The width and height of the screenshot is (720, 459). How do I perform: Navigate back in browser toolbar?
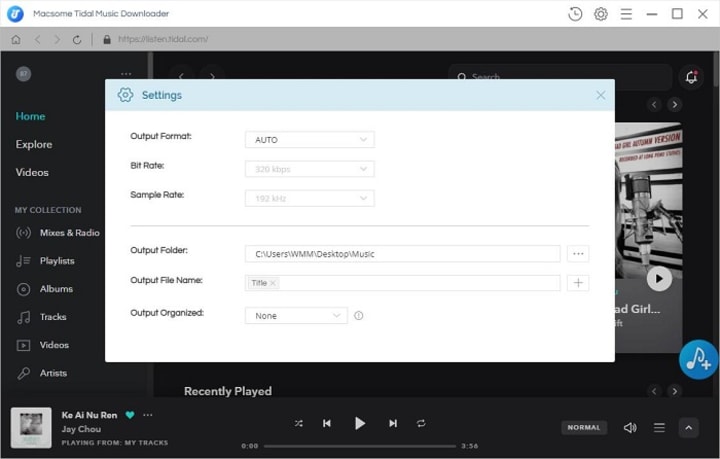tap(38, 39)
